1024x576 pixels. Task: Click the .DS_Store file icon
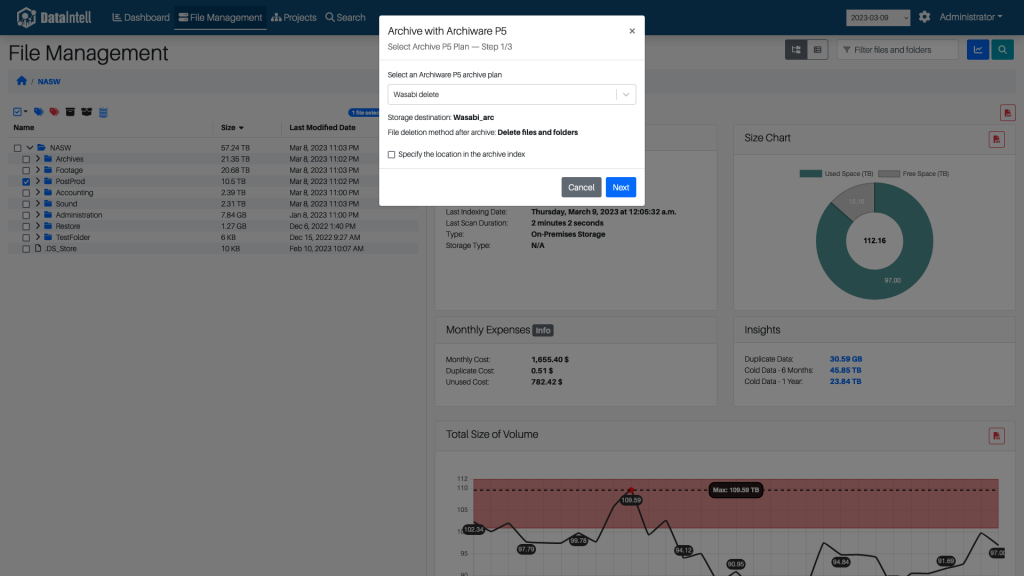pos(38,248)
